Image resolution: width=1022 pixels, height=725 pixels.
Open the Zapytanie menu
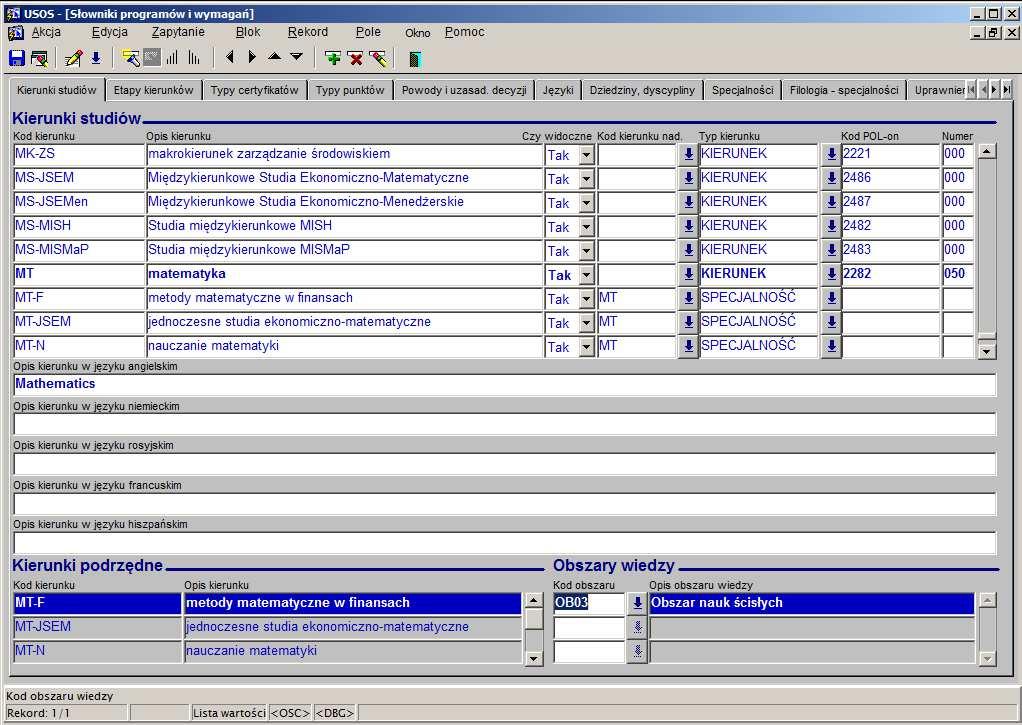178,32
